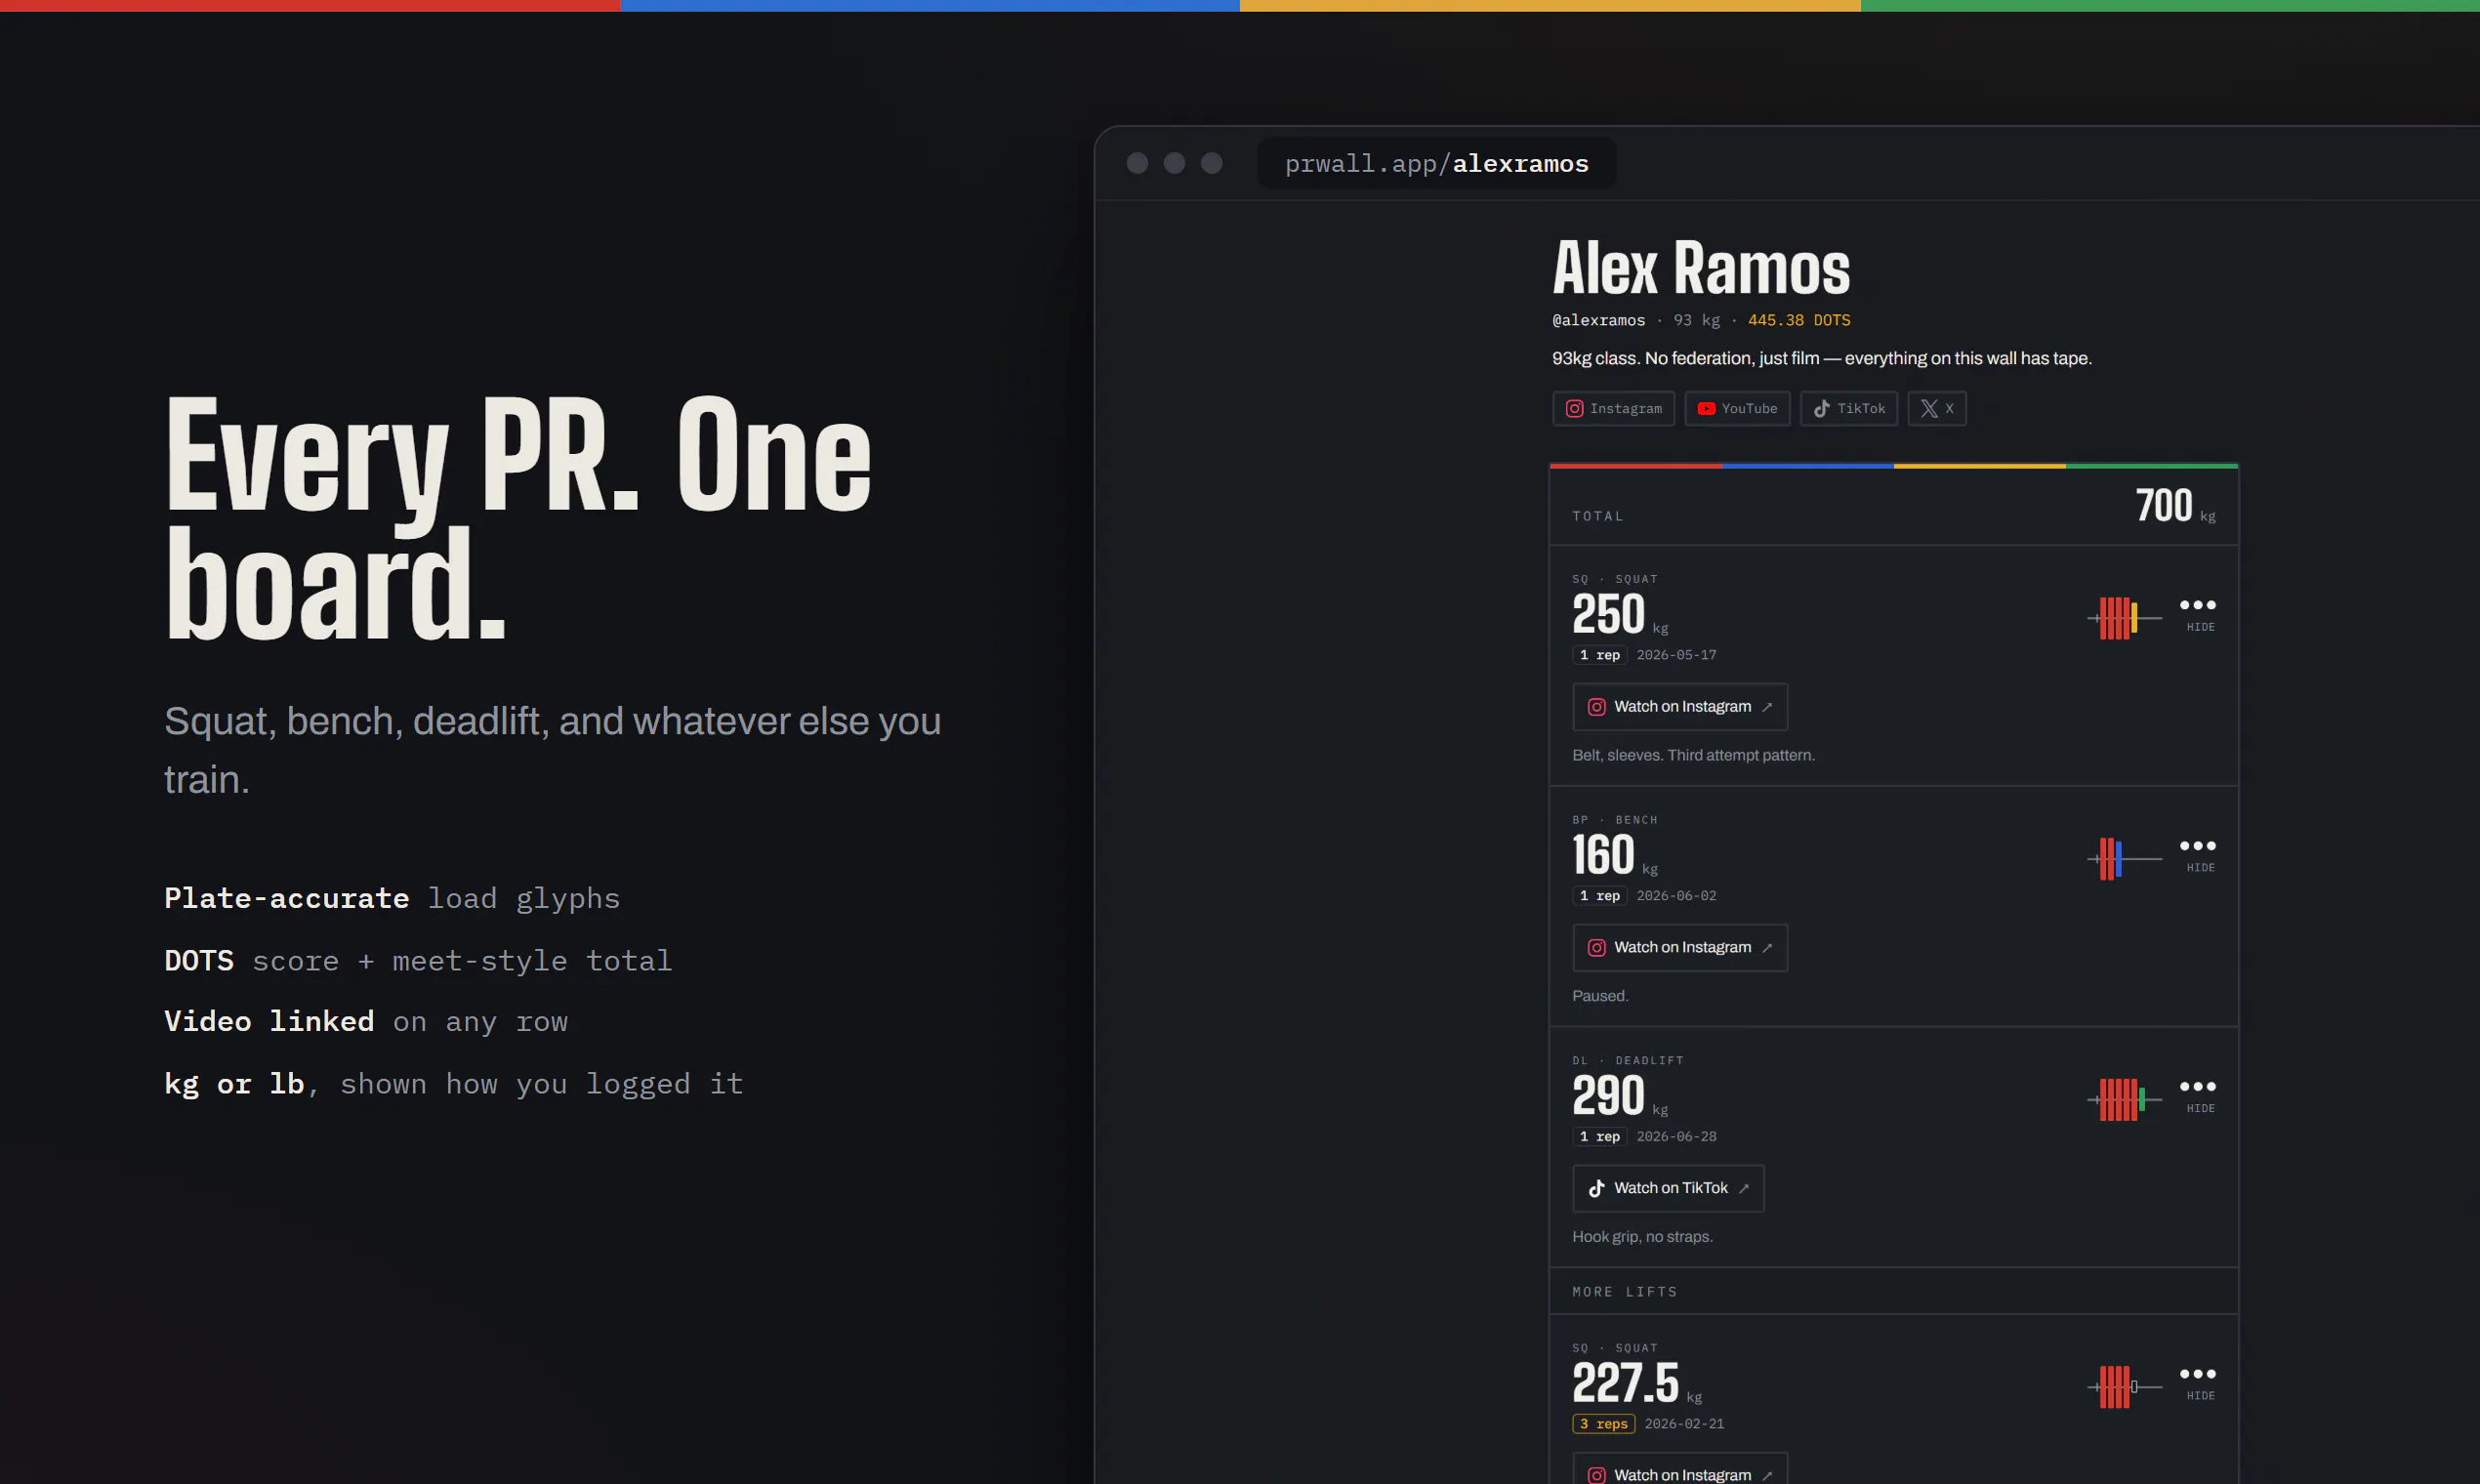Screen dimensions: 2480x1484
Task: Click the 'Belt, sleeves. Third attempt pattern.' note
Action: click(1693, 755)
